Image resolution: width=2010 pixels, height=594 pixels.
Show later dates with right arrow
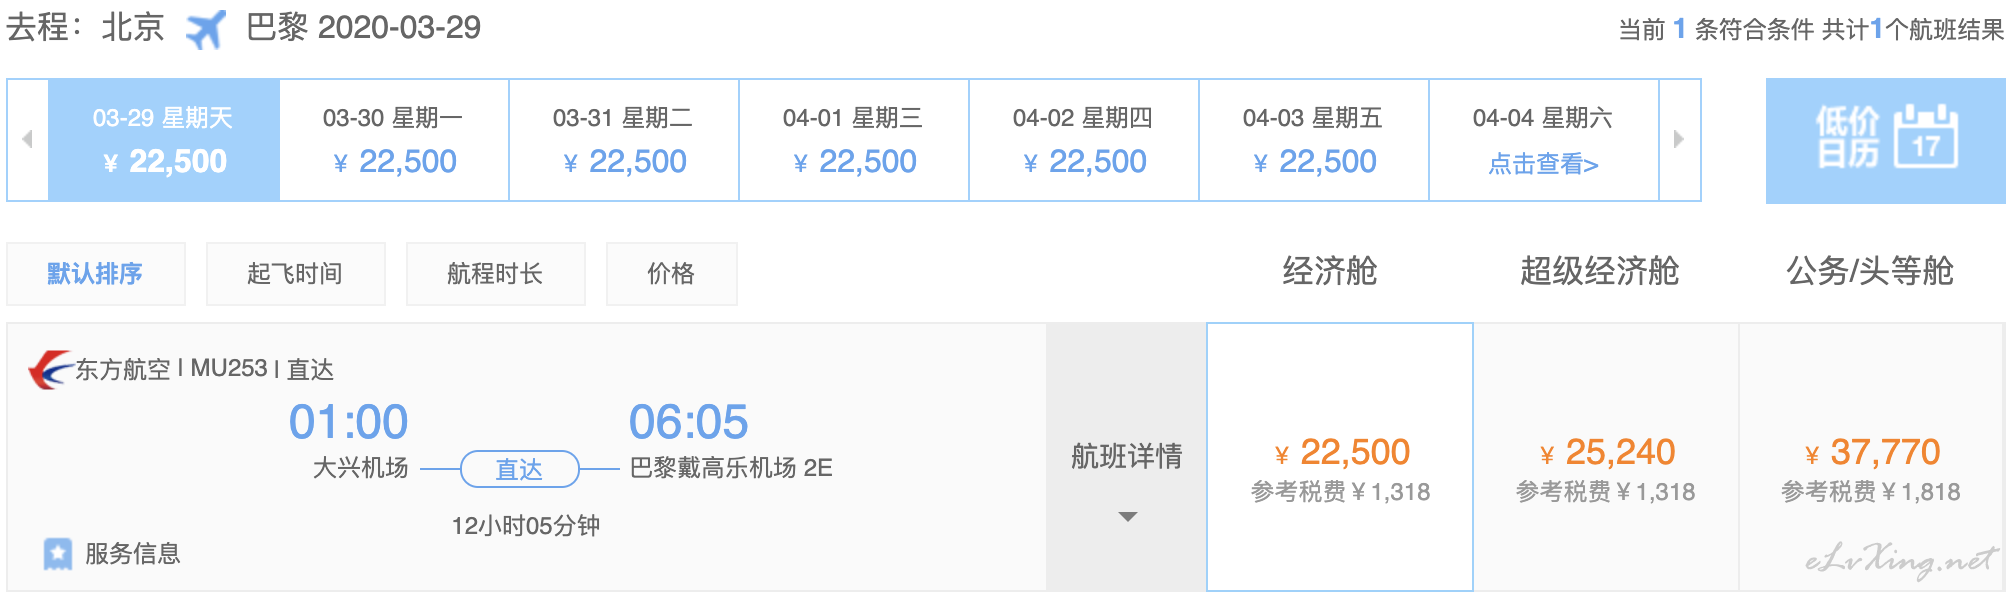pos(1679,139)
